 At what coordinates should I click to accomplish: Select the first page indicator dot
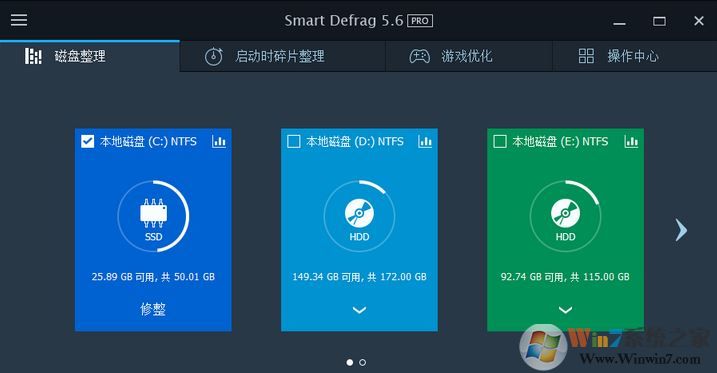[x=350, y=362]
